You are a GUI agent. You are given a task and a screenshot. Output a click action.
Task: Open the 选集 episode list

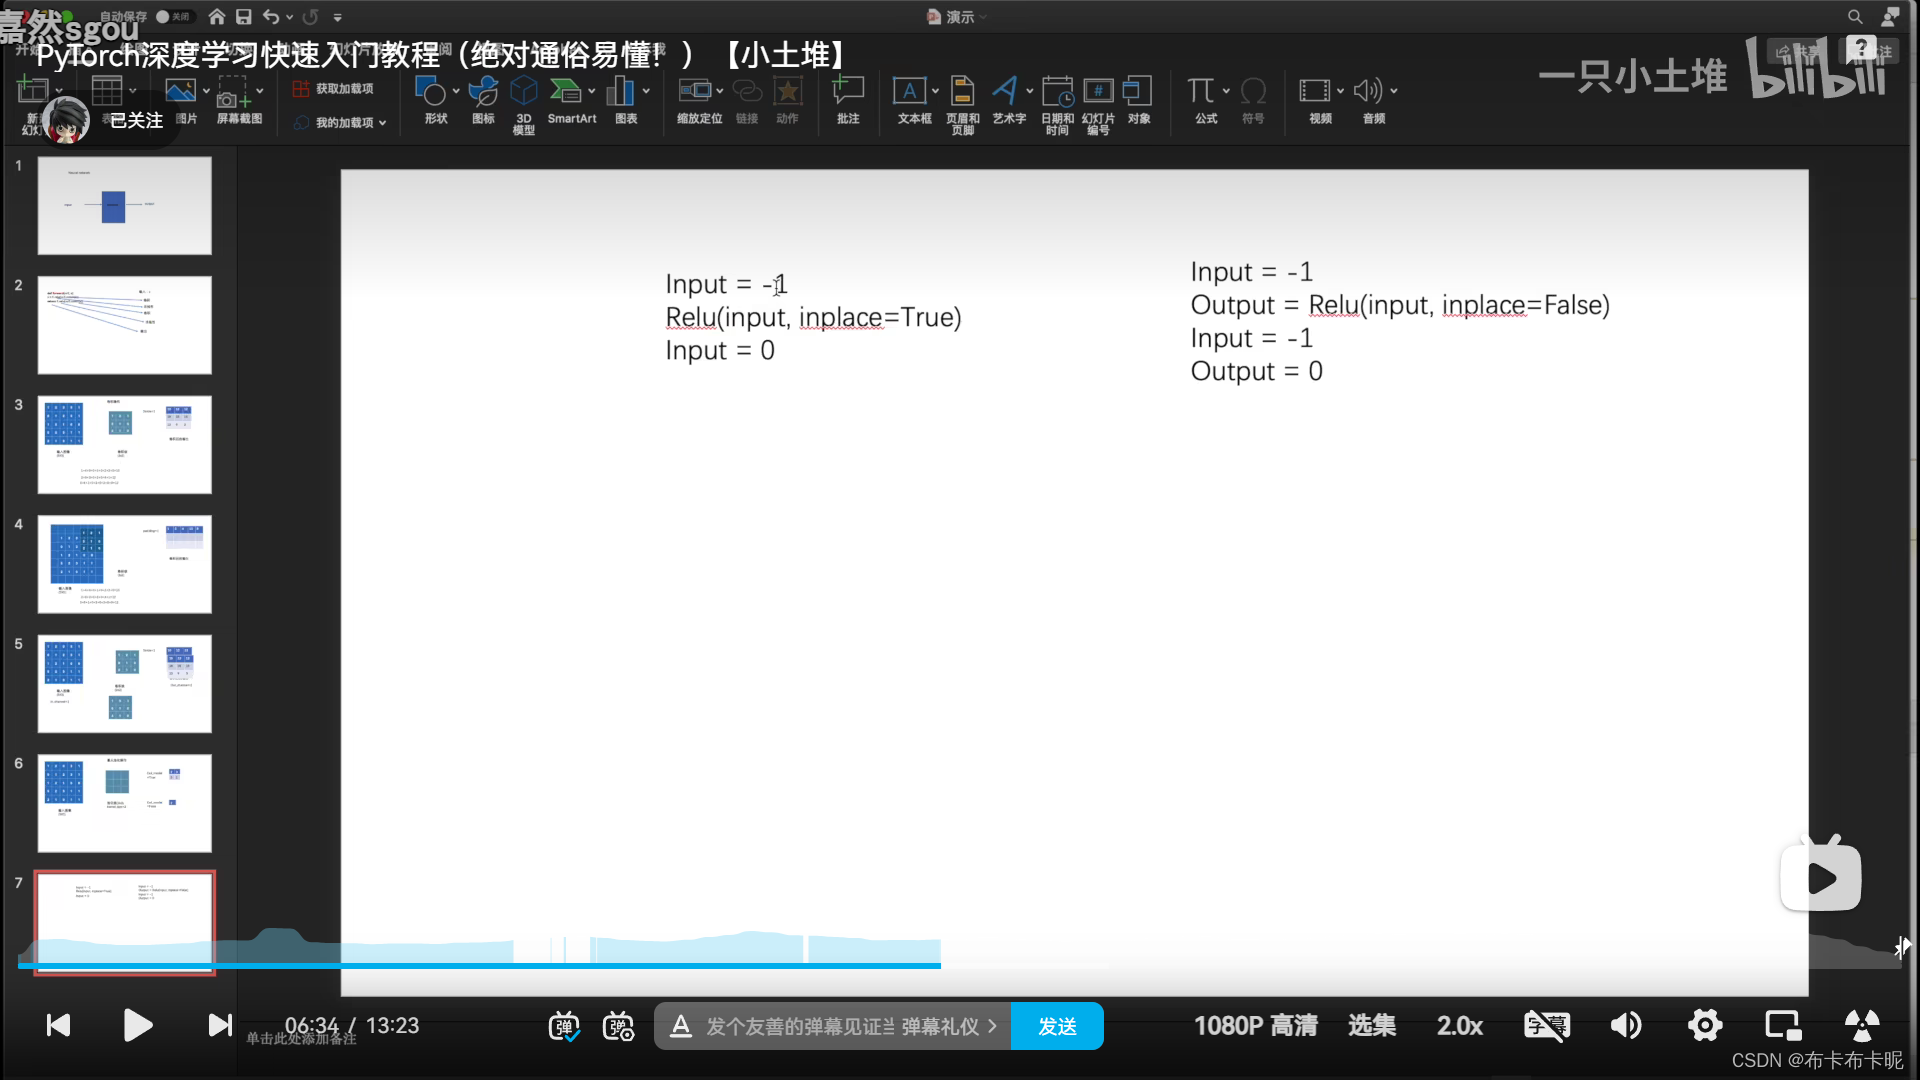pyautogui.click(x=1371, y=1026)
